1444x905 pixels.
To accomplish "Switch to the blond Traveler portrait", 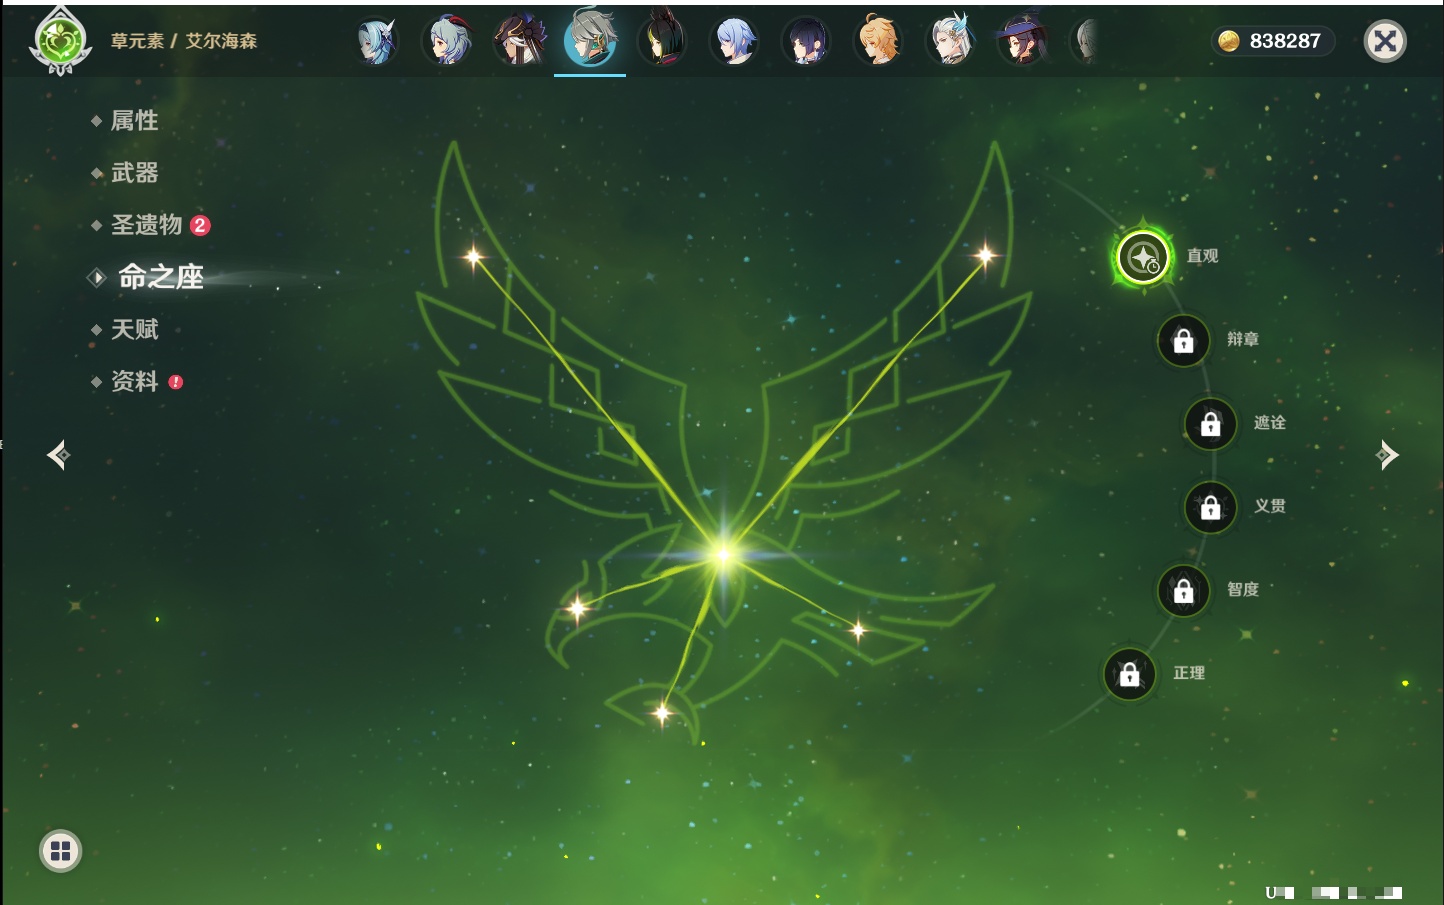I will (x=878, y=41).
